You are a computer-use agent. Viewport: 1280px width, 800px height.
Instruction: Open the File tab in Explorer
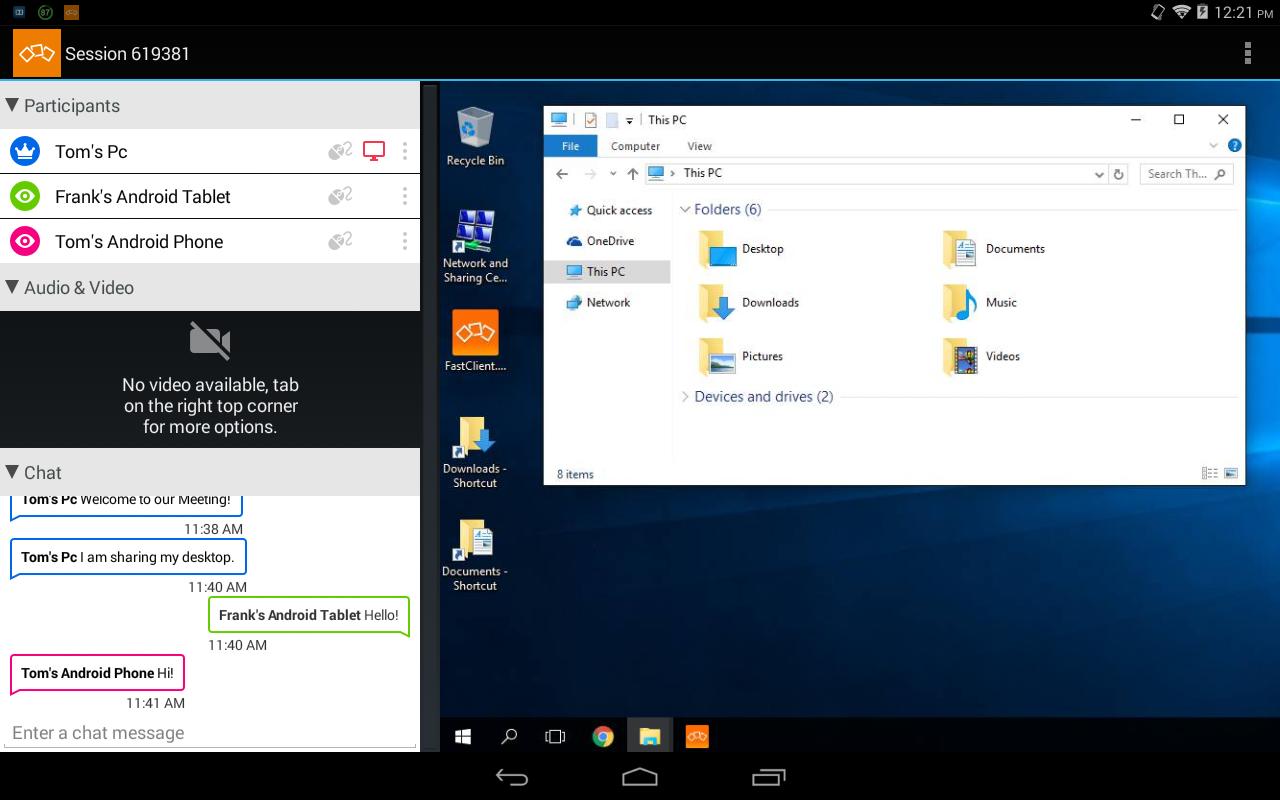point(570,146)
